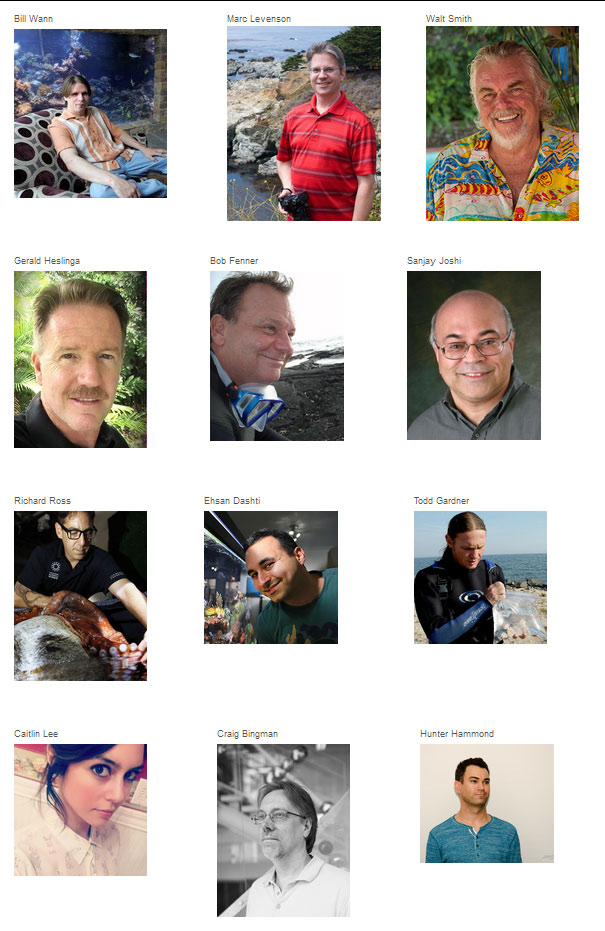Select the photo under Hunter Hammond

487,803
